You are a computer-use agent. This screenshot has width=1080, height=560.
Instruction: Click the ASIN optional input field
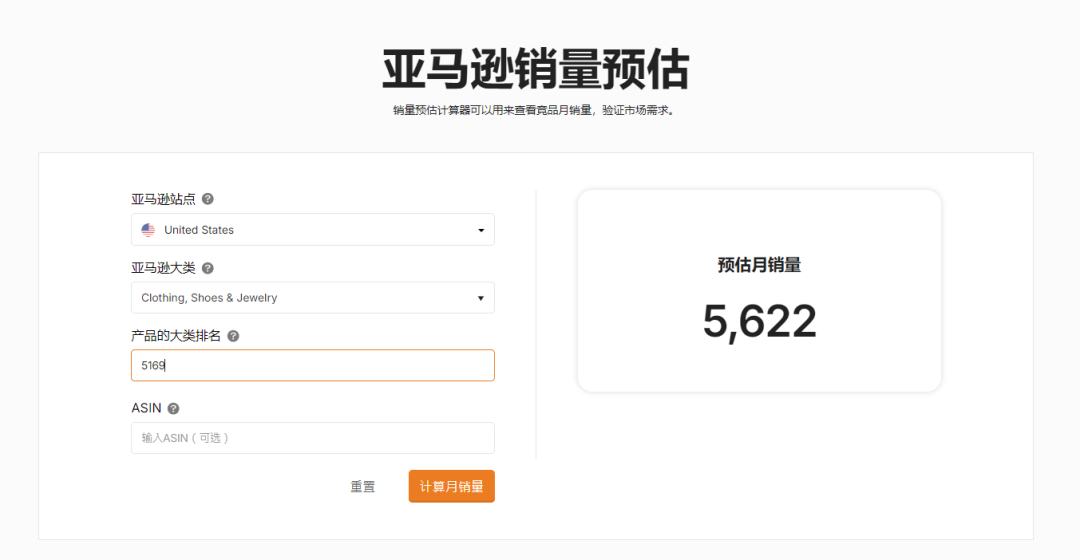click(313, 438)
